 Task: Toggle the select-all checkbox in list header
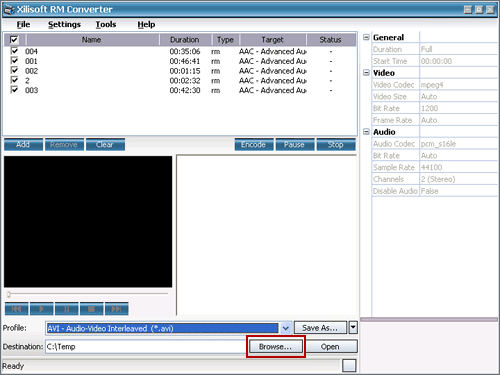[x=14, y=40]
